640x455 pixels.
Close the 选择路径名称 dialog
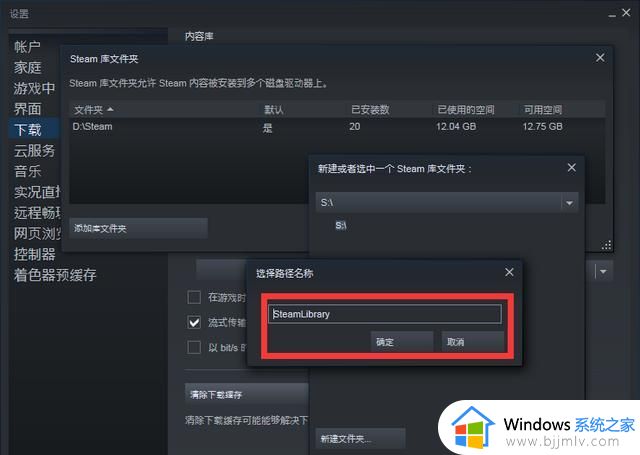pos(509,272)
